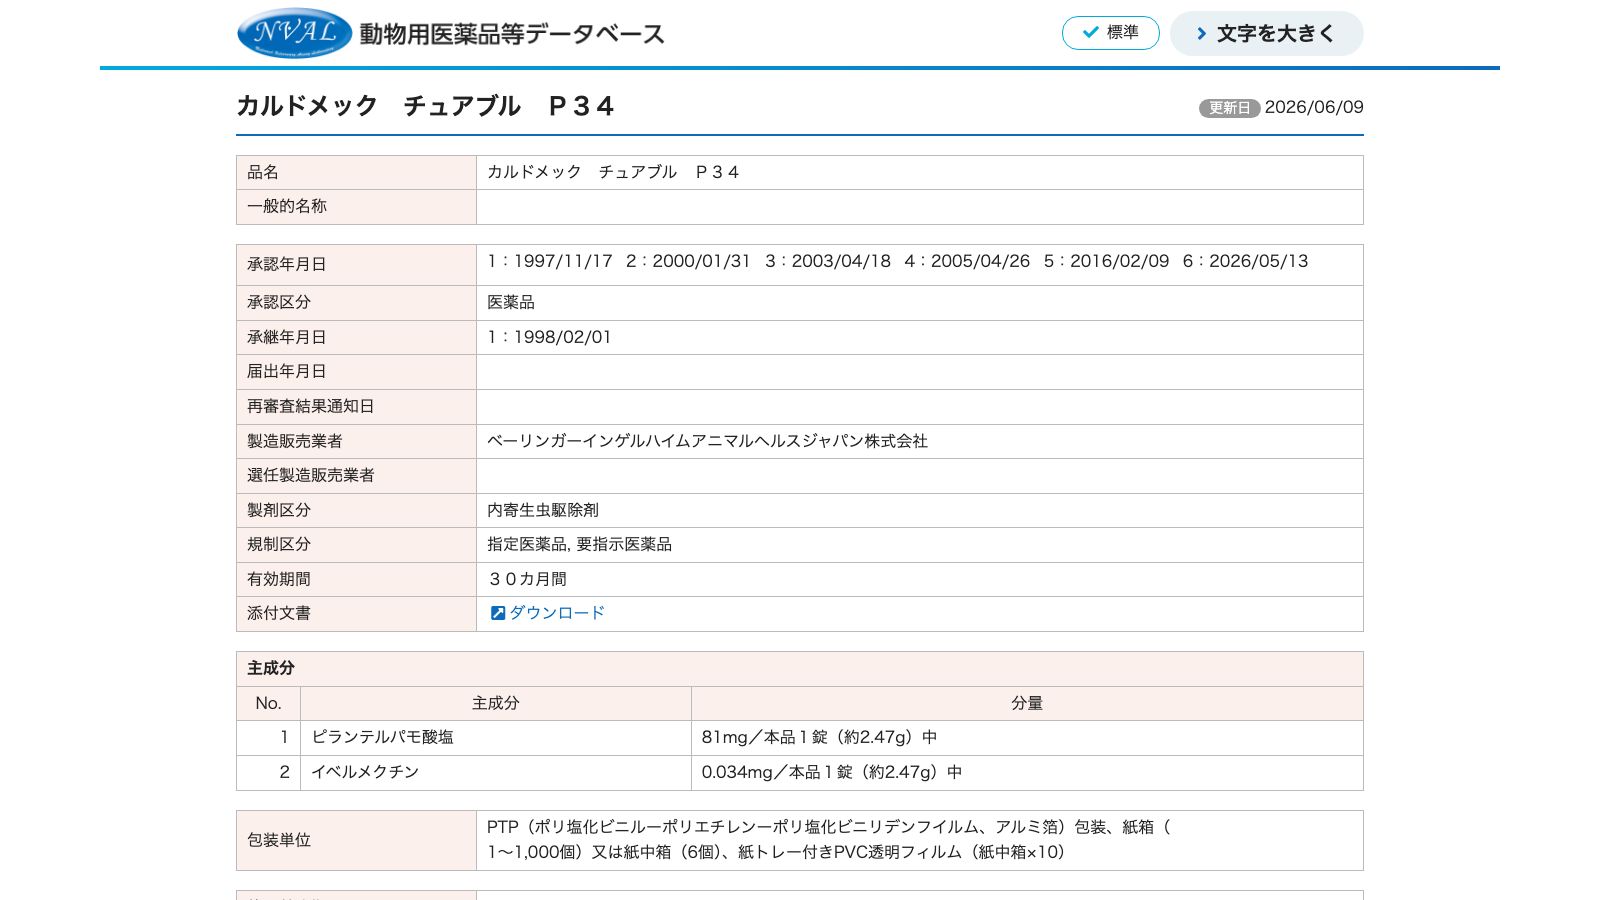Click the 製造販売業者 row label

[356, 441]
